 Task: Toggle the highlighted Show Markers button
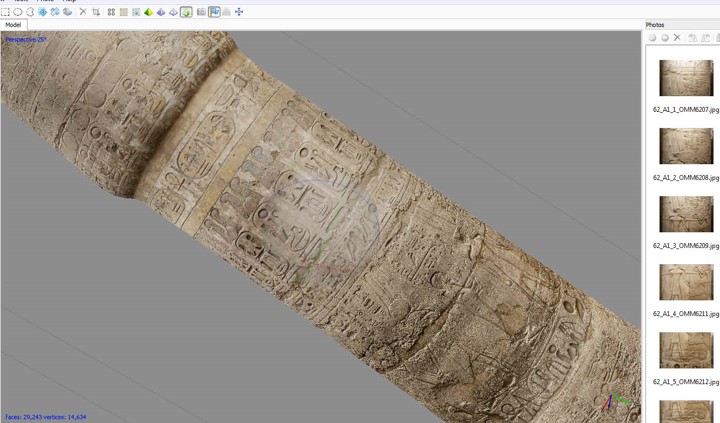[x=214, y=12]
